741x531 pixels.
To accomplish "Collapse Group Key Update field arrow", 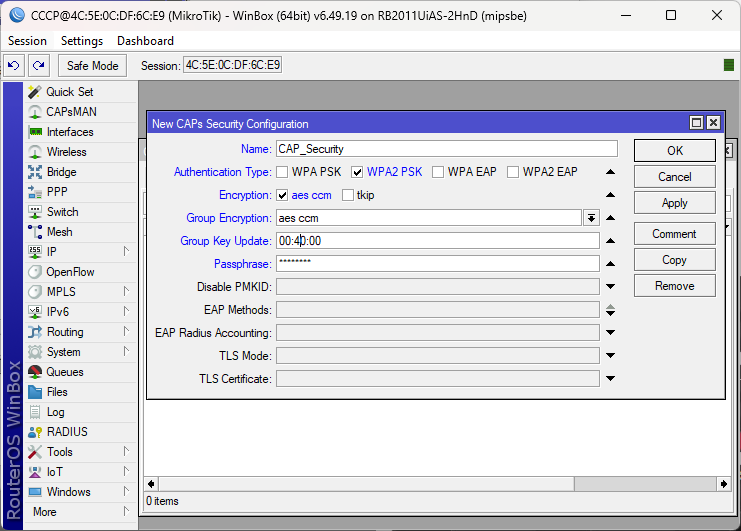I will coord(611,241).
